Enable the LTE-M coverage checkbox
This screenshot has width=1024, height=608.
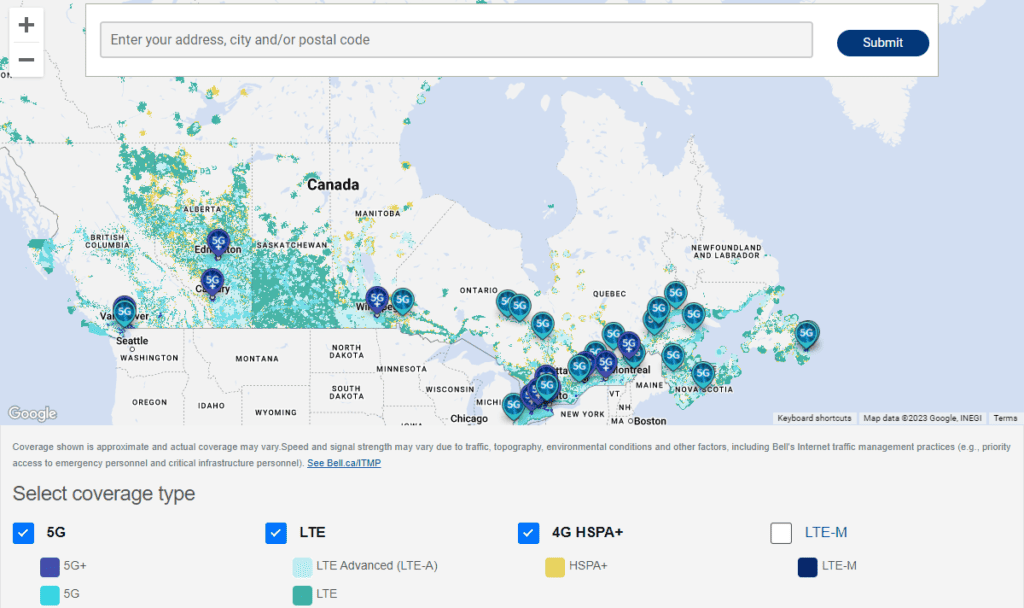coord(781,533)
